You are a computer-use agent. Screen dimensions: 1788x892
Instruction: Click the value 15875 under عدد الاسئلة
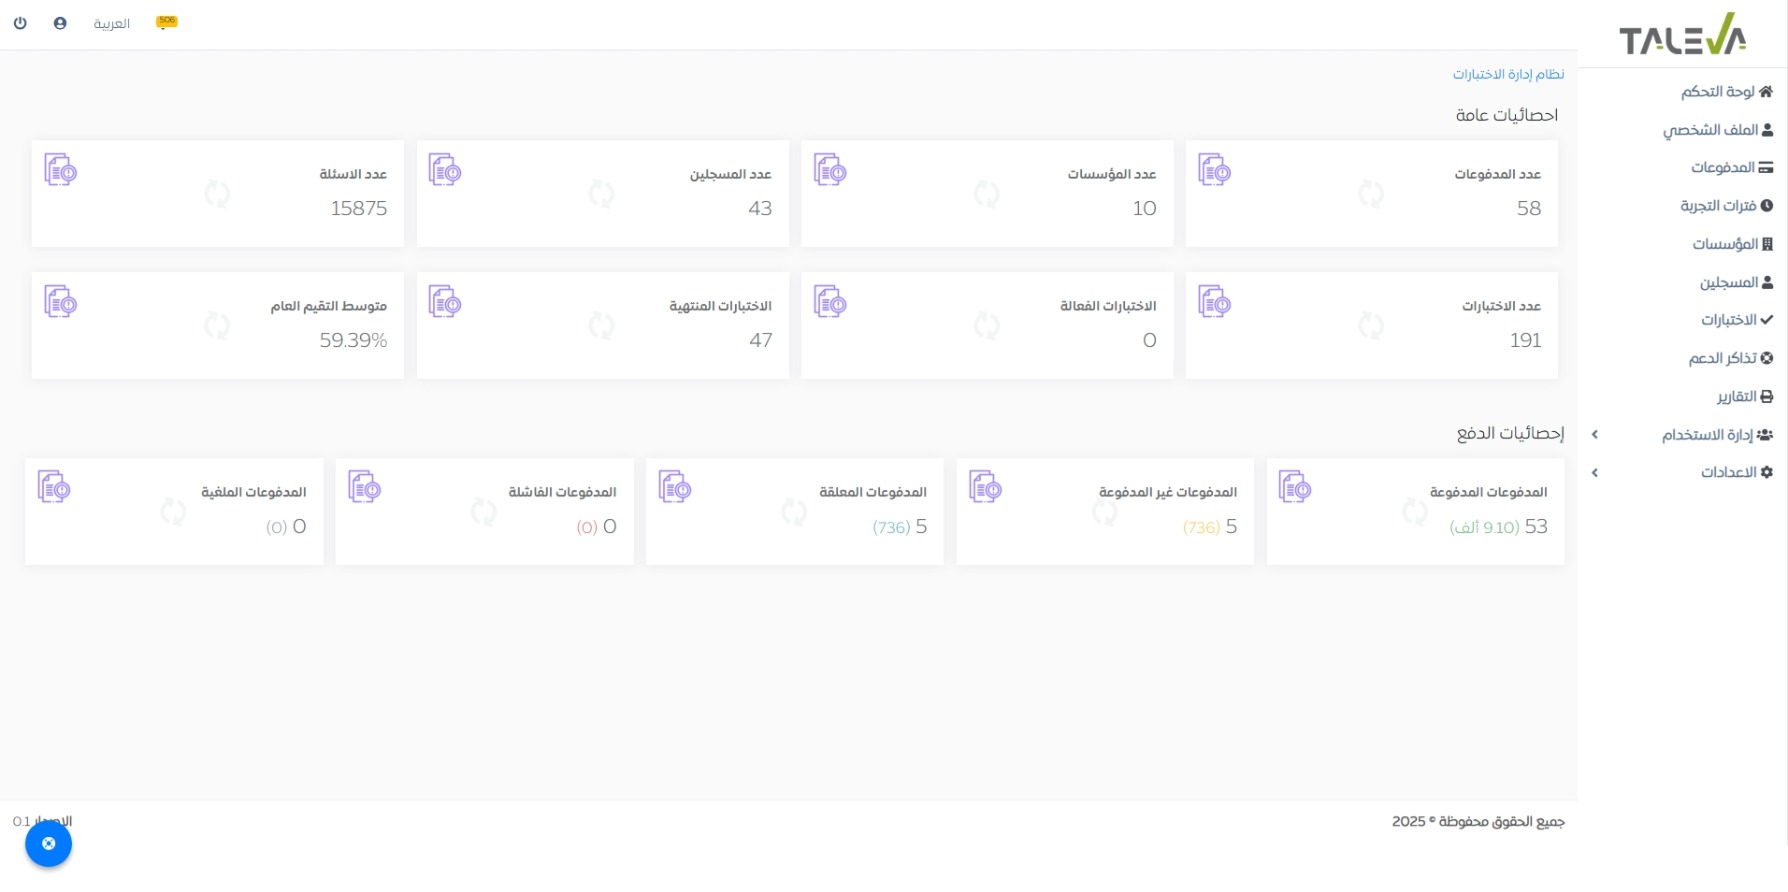coord(359,209)
